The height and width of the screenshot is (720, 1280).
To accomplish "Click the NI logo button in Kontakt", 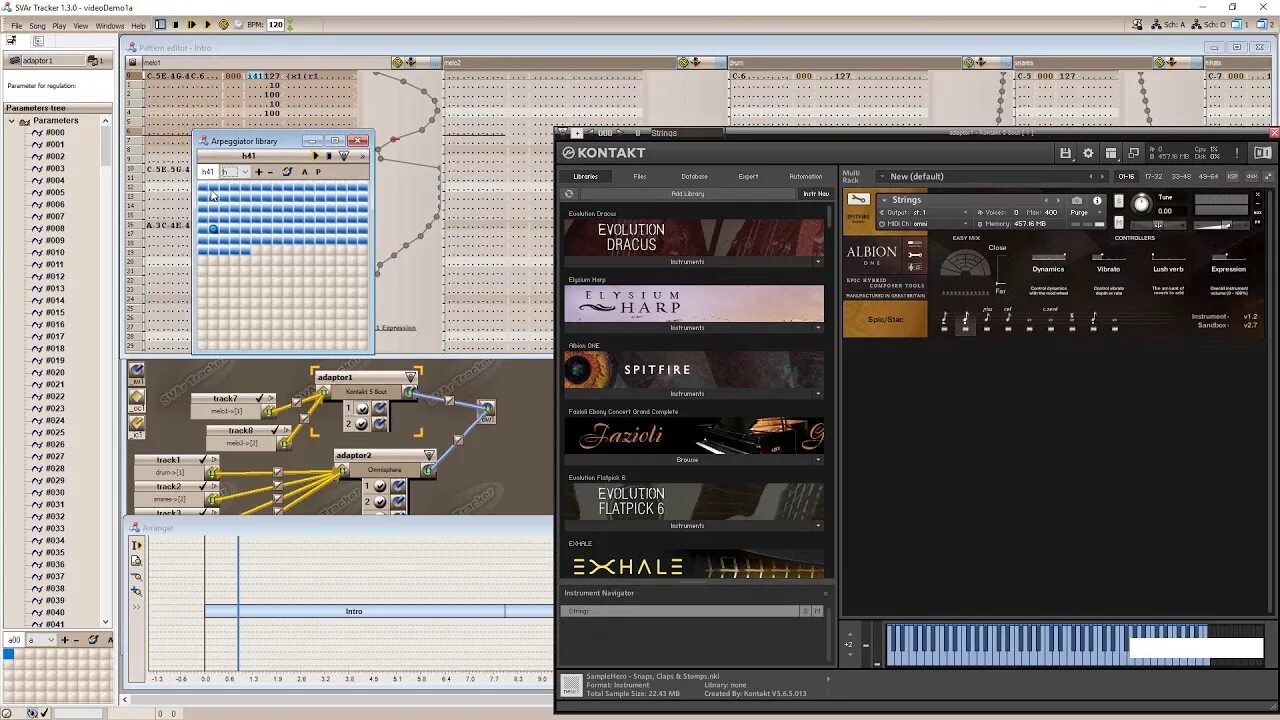I will pos(1263,153).
